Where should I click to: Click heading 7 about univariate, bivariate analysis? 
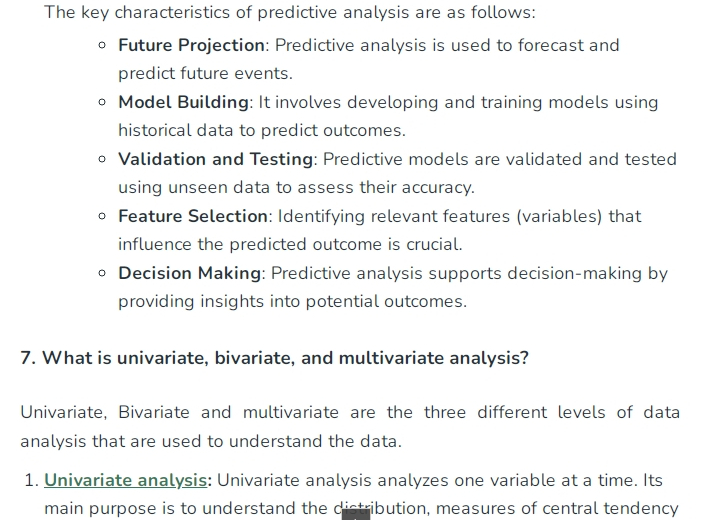[x=275, y=358]
